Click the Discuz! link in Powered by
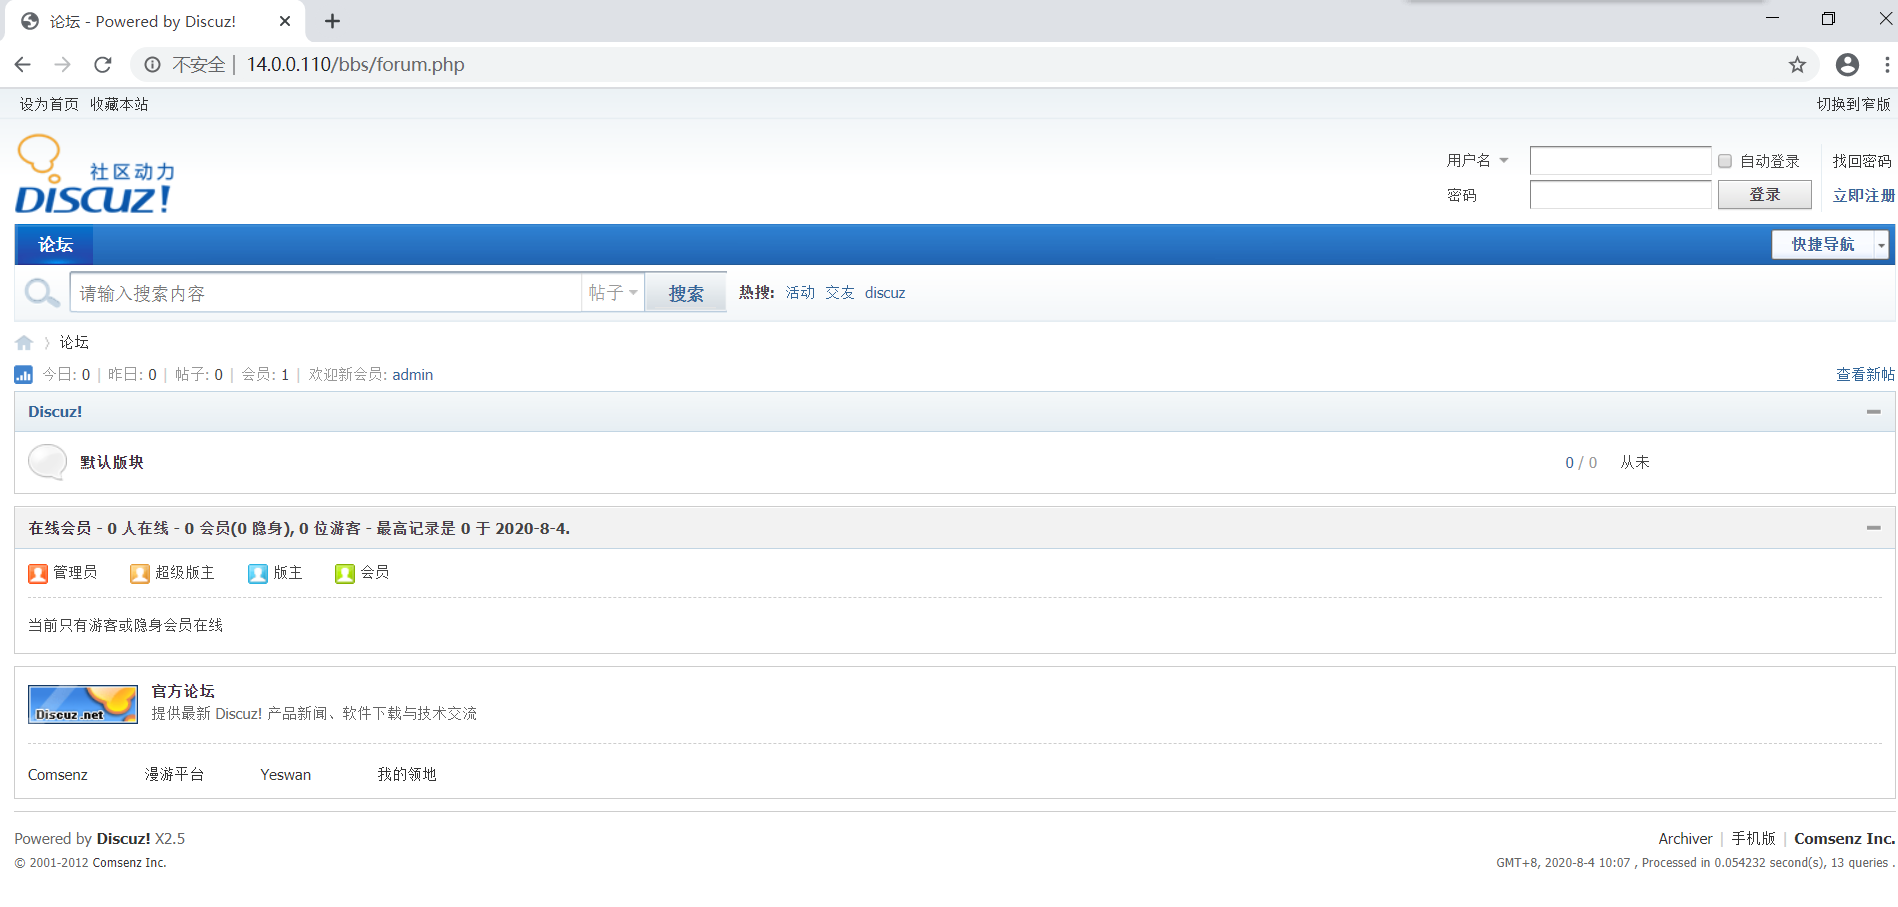Image resolution: width=1898 pixels, height=907 pixels. [123, 839]
